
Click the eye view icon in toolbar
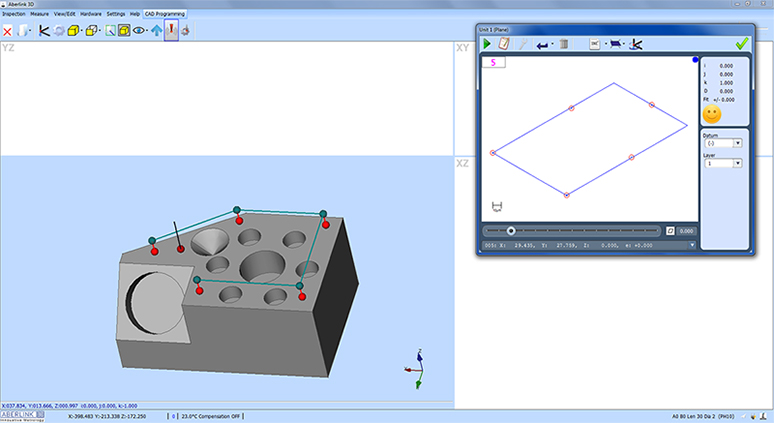pyautogui.click(x=140, y=31)
